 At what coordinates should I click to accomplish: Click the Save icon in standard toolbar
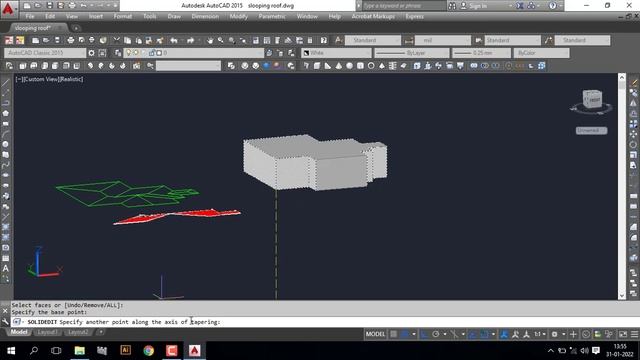57,40
